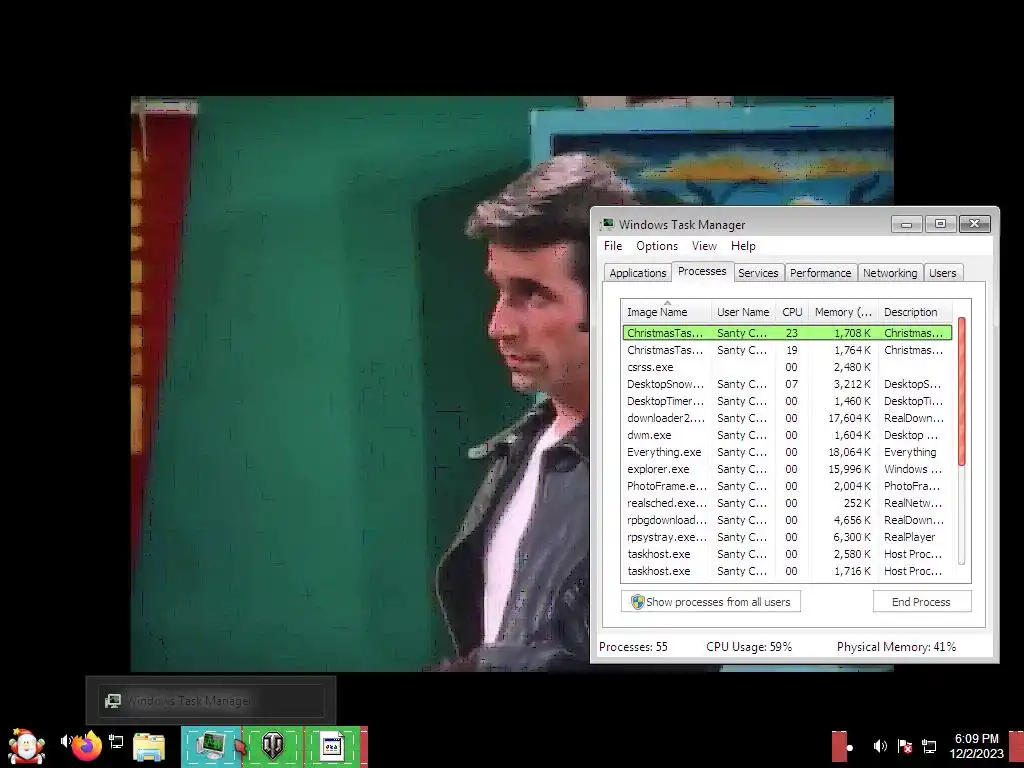Launch Firefox from the taskbar
Screen dimensions: 1024x768
[88, 746]
